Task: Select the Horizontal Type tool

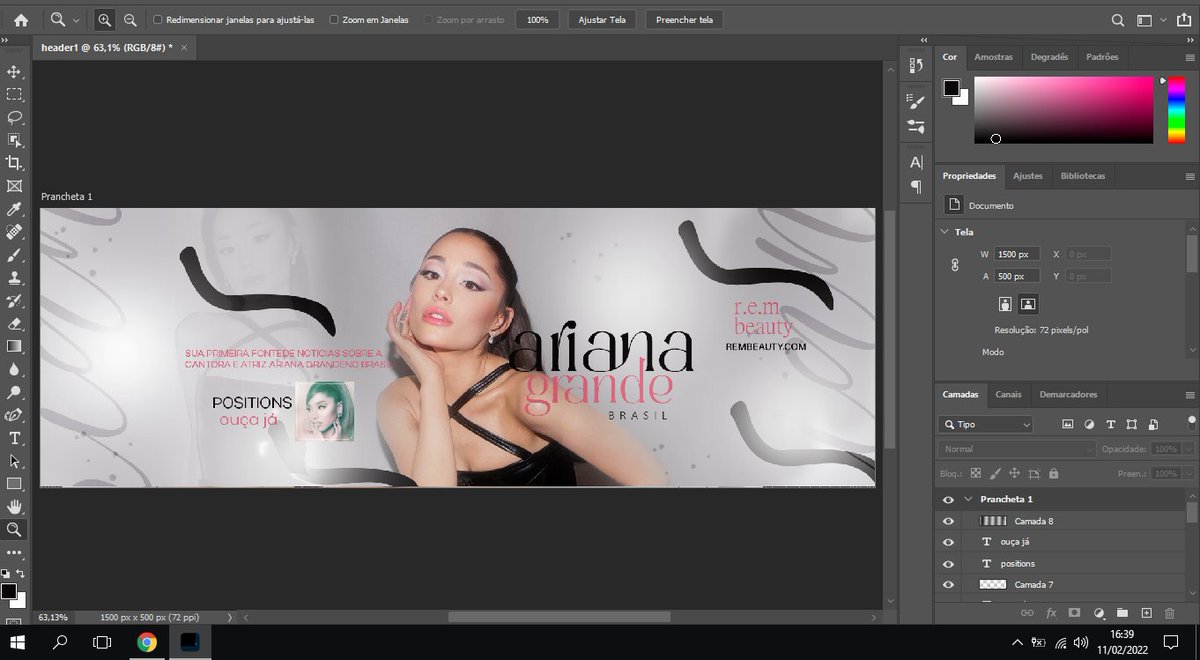Action: [14, 438]
